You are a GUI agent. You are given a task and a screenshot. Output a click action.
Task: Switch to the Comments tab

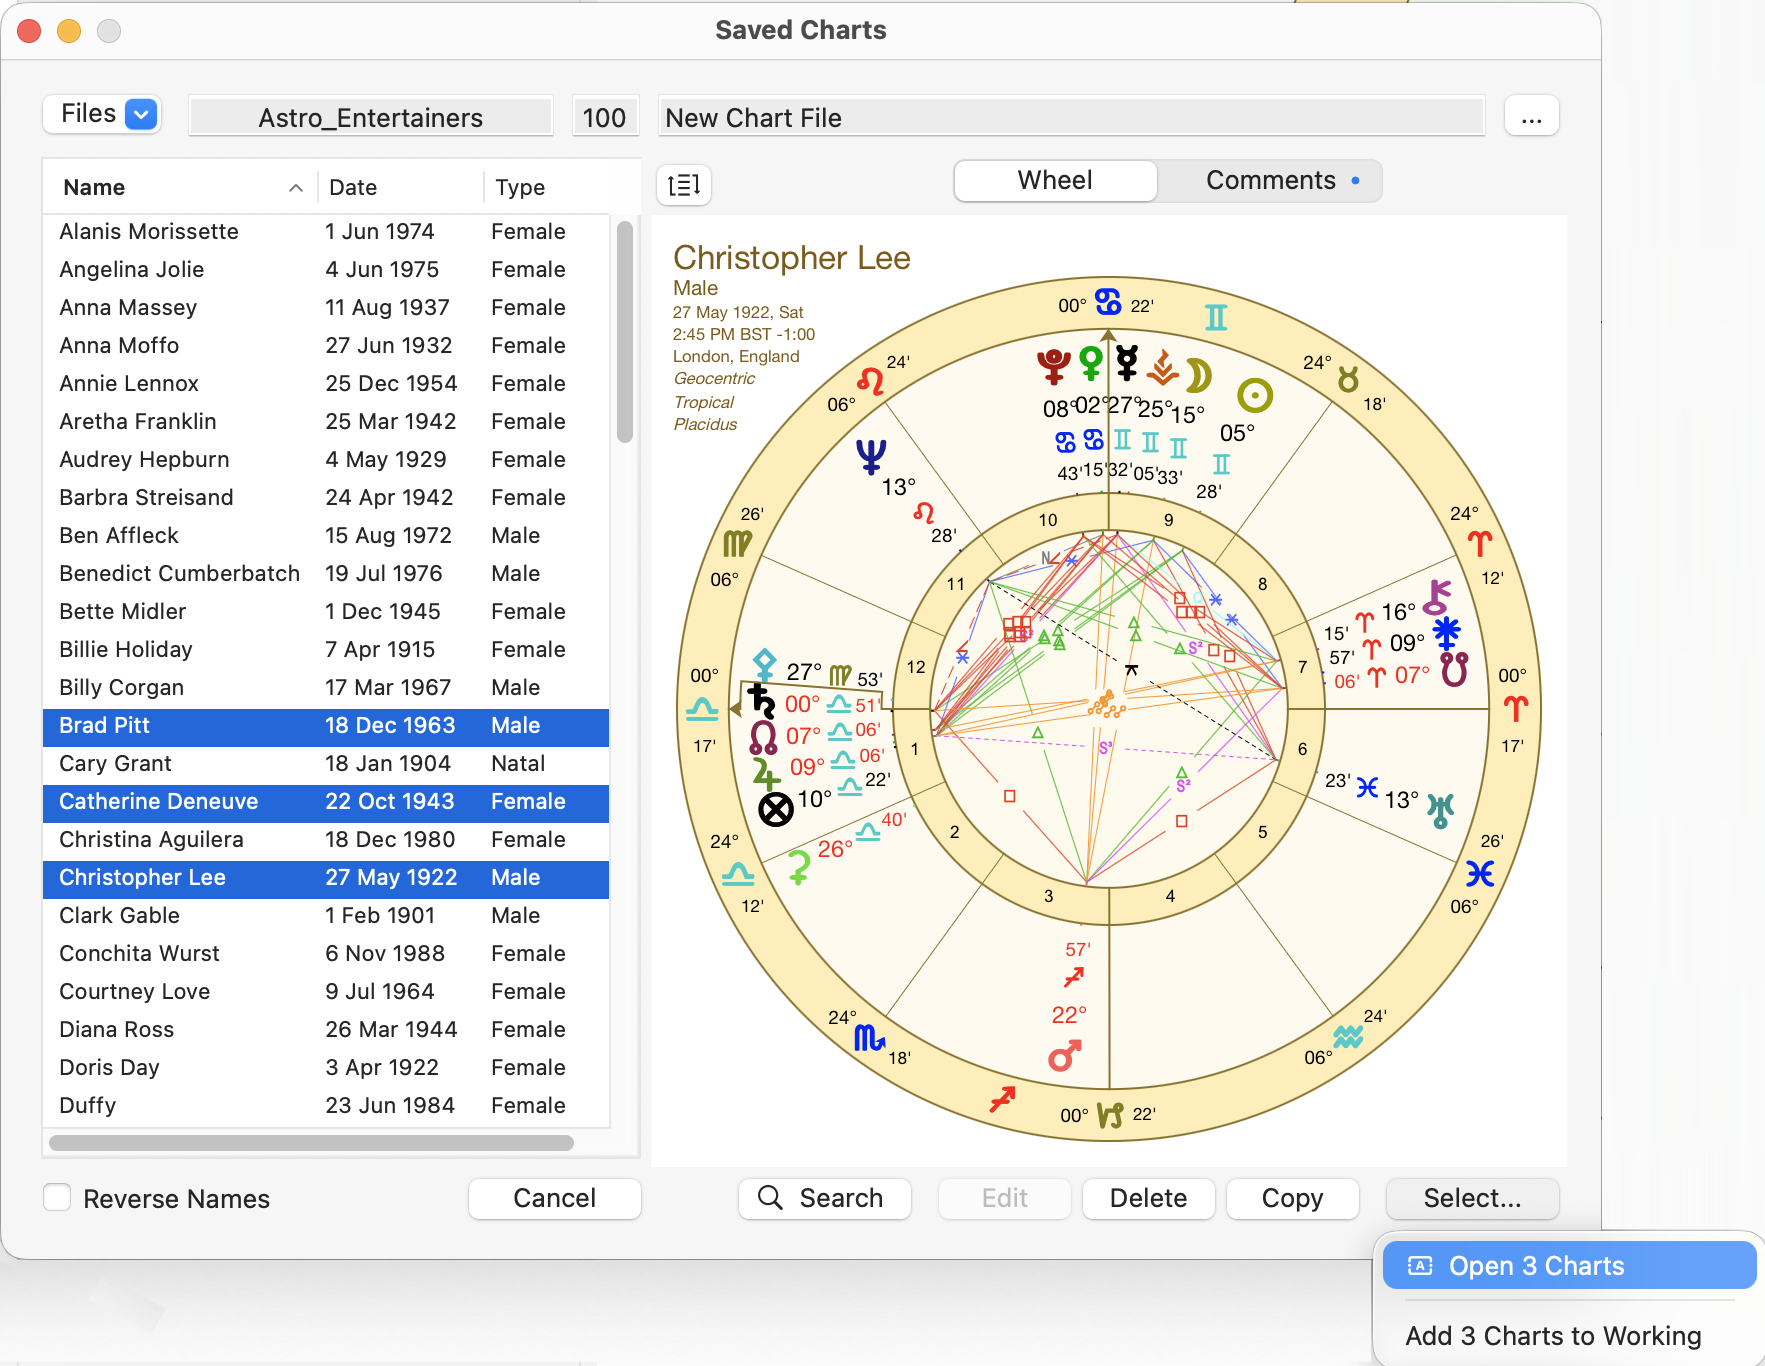click(x=1270, y=180)
